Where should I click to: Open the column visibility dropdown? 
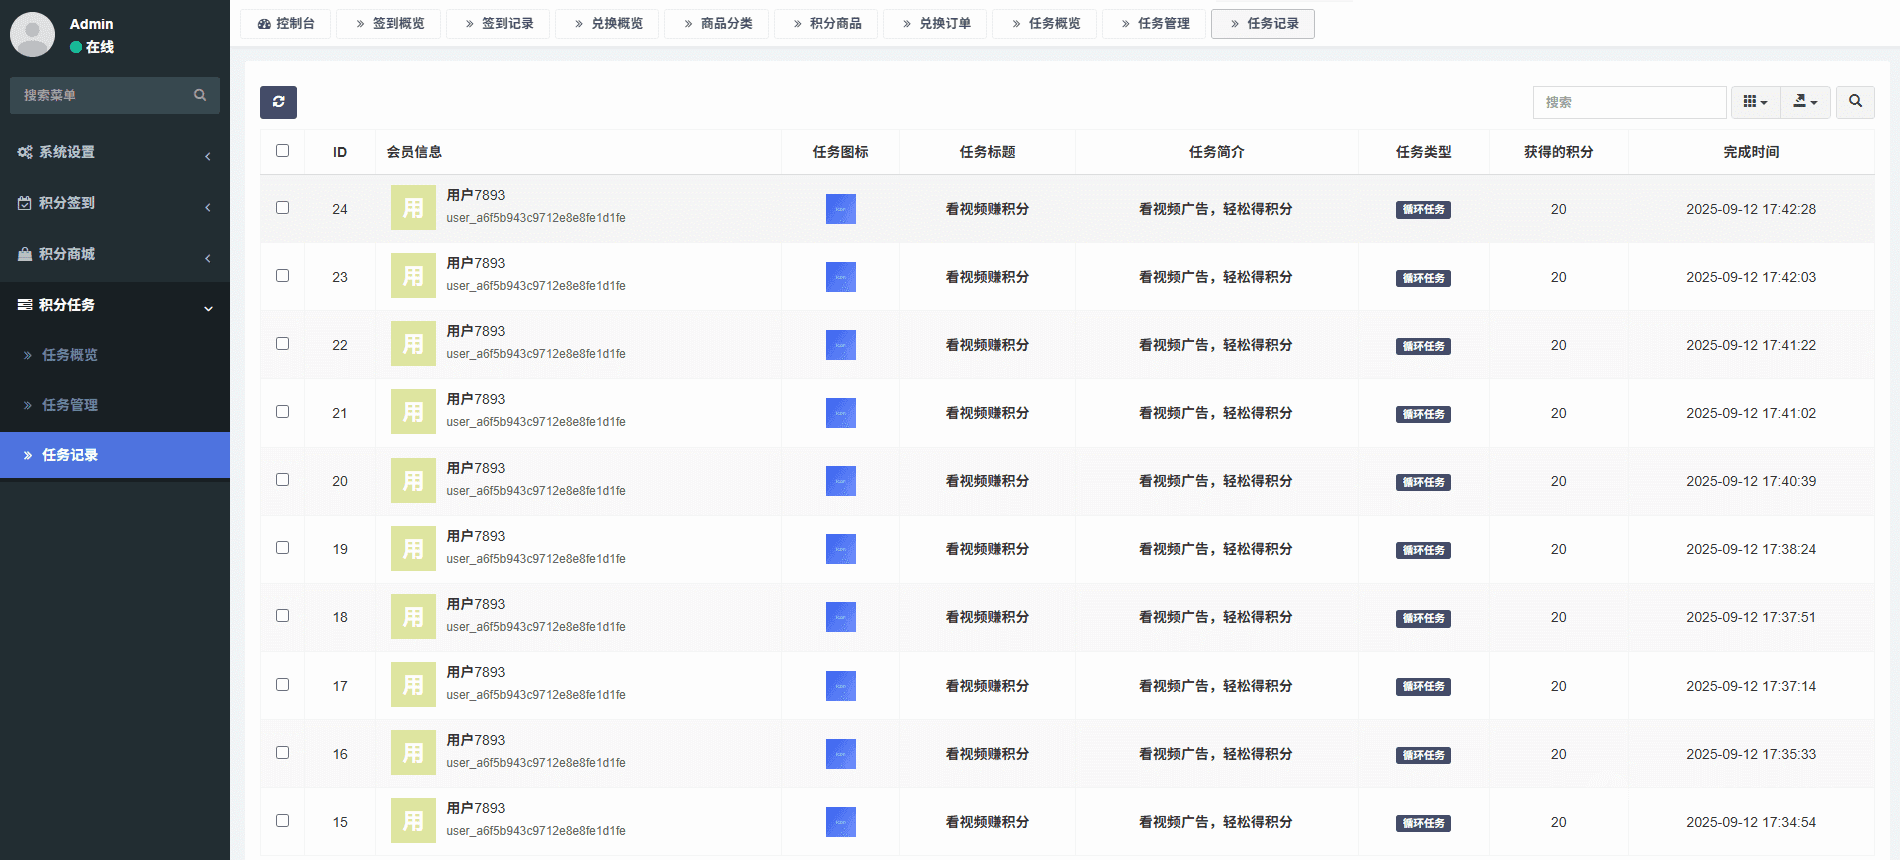(x=1755, y=102)
